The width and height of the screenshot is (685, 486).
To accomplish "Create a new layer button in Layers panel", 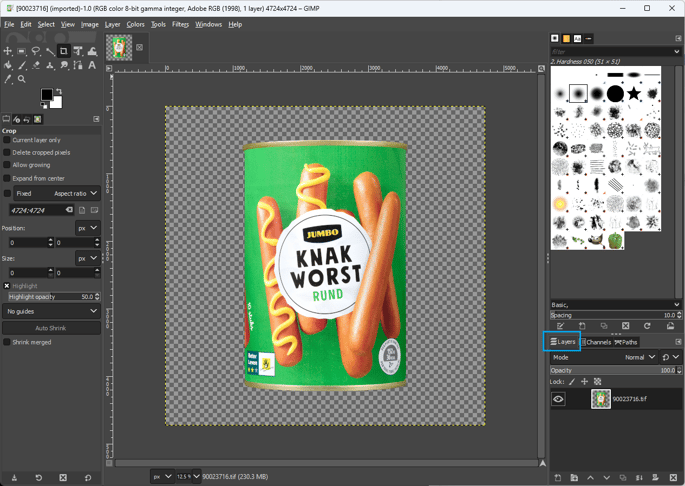I will [557, 478].
